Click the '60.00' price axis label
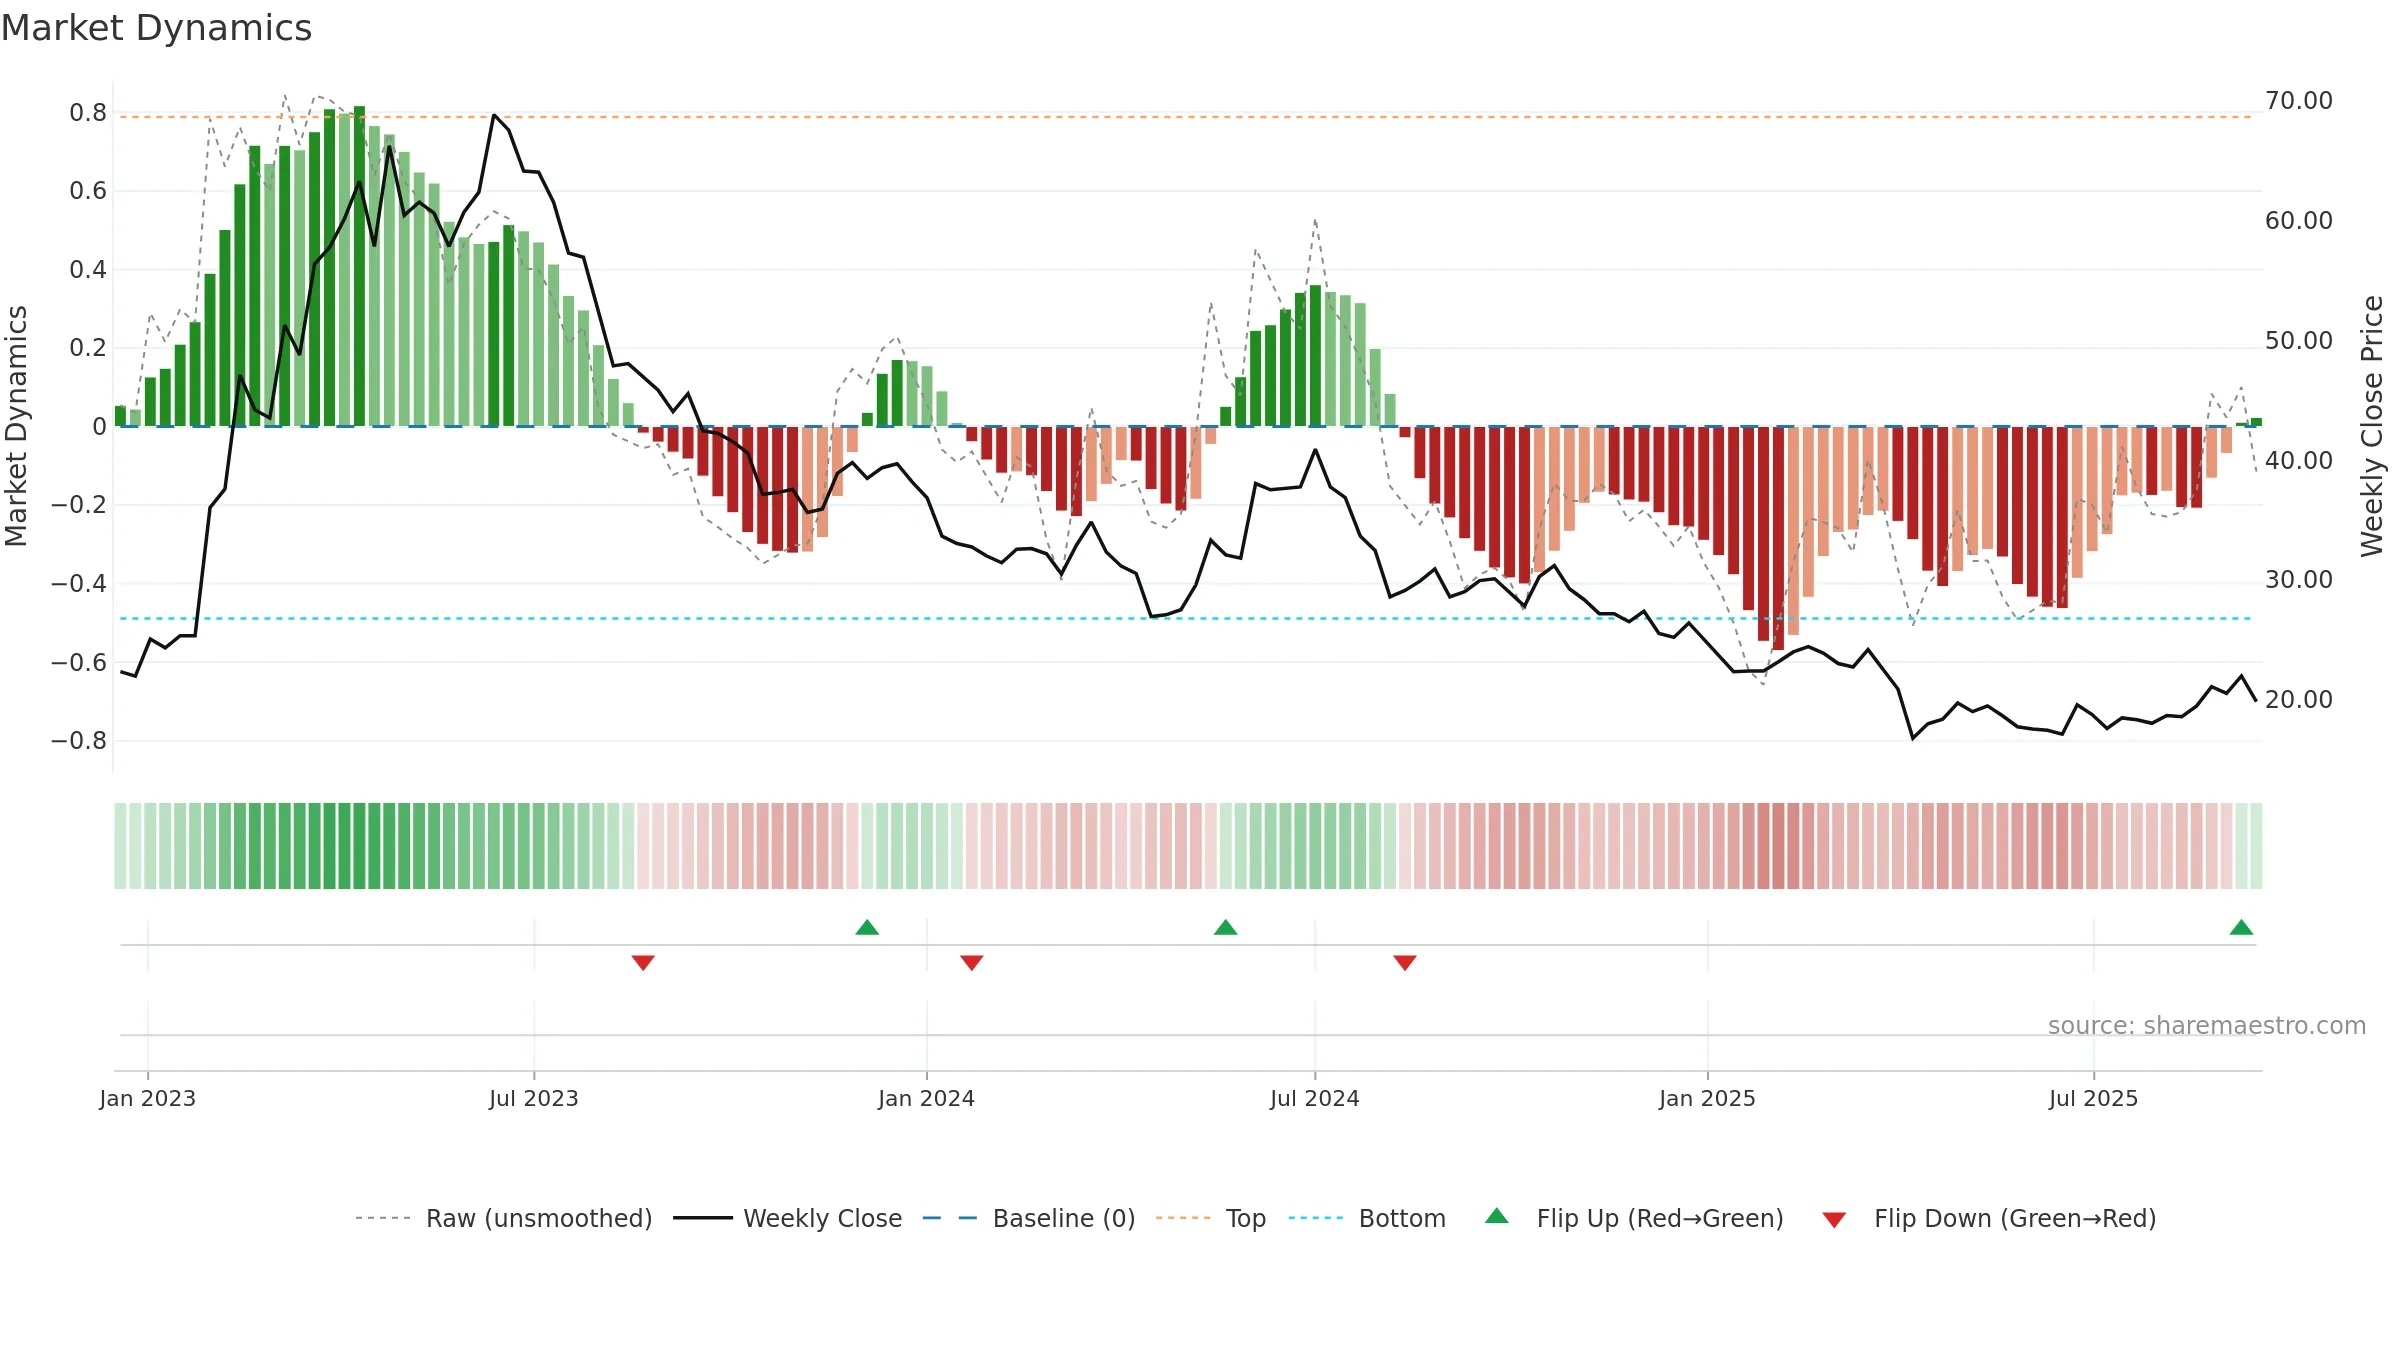The image size is (2400, 1350). pyautogui.click(x=2299, y=221)
